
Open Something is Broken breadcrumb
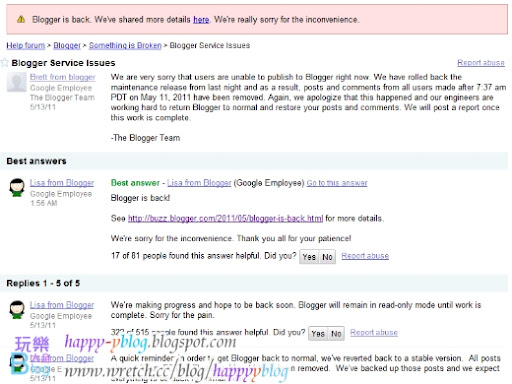[x=125, y=45]
